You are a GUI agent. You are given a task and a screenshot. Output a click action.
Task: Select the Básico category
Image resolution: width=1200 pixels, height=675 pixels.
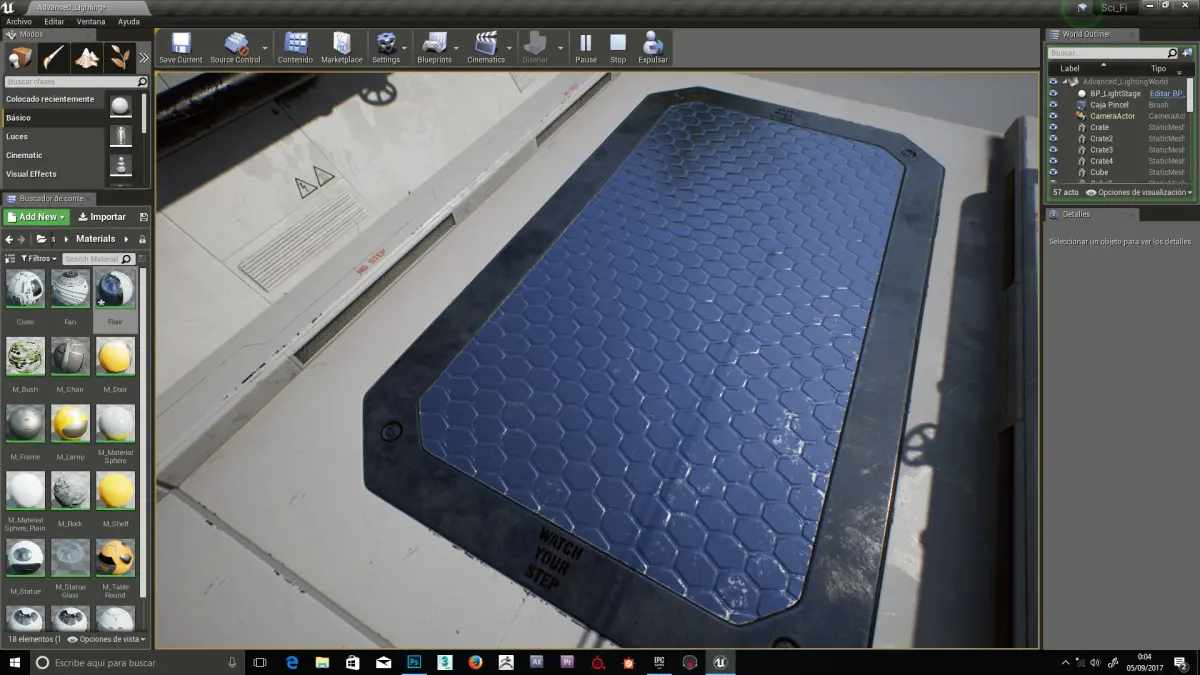pyautogui.click(x=53, y=118)
